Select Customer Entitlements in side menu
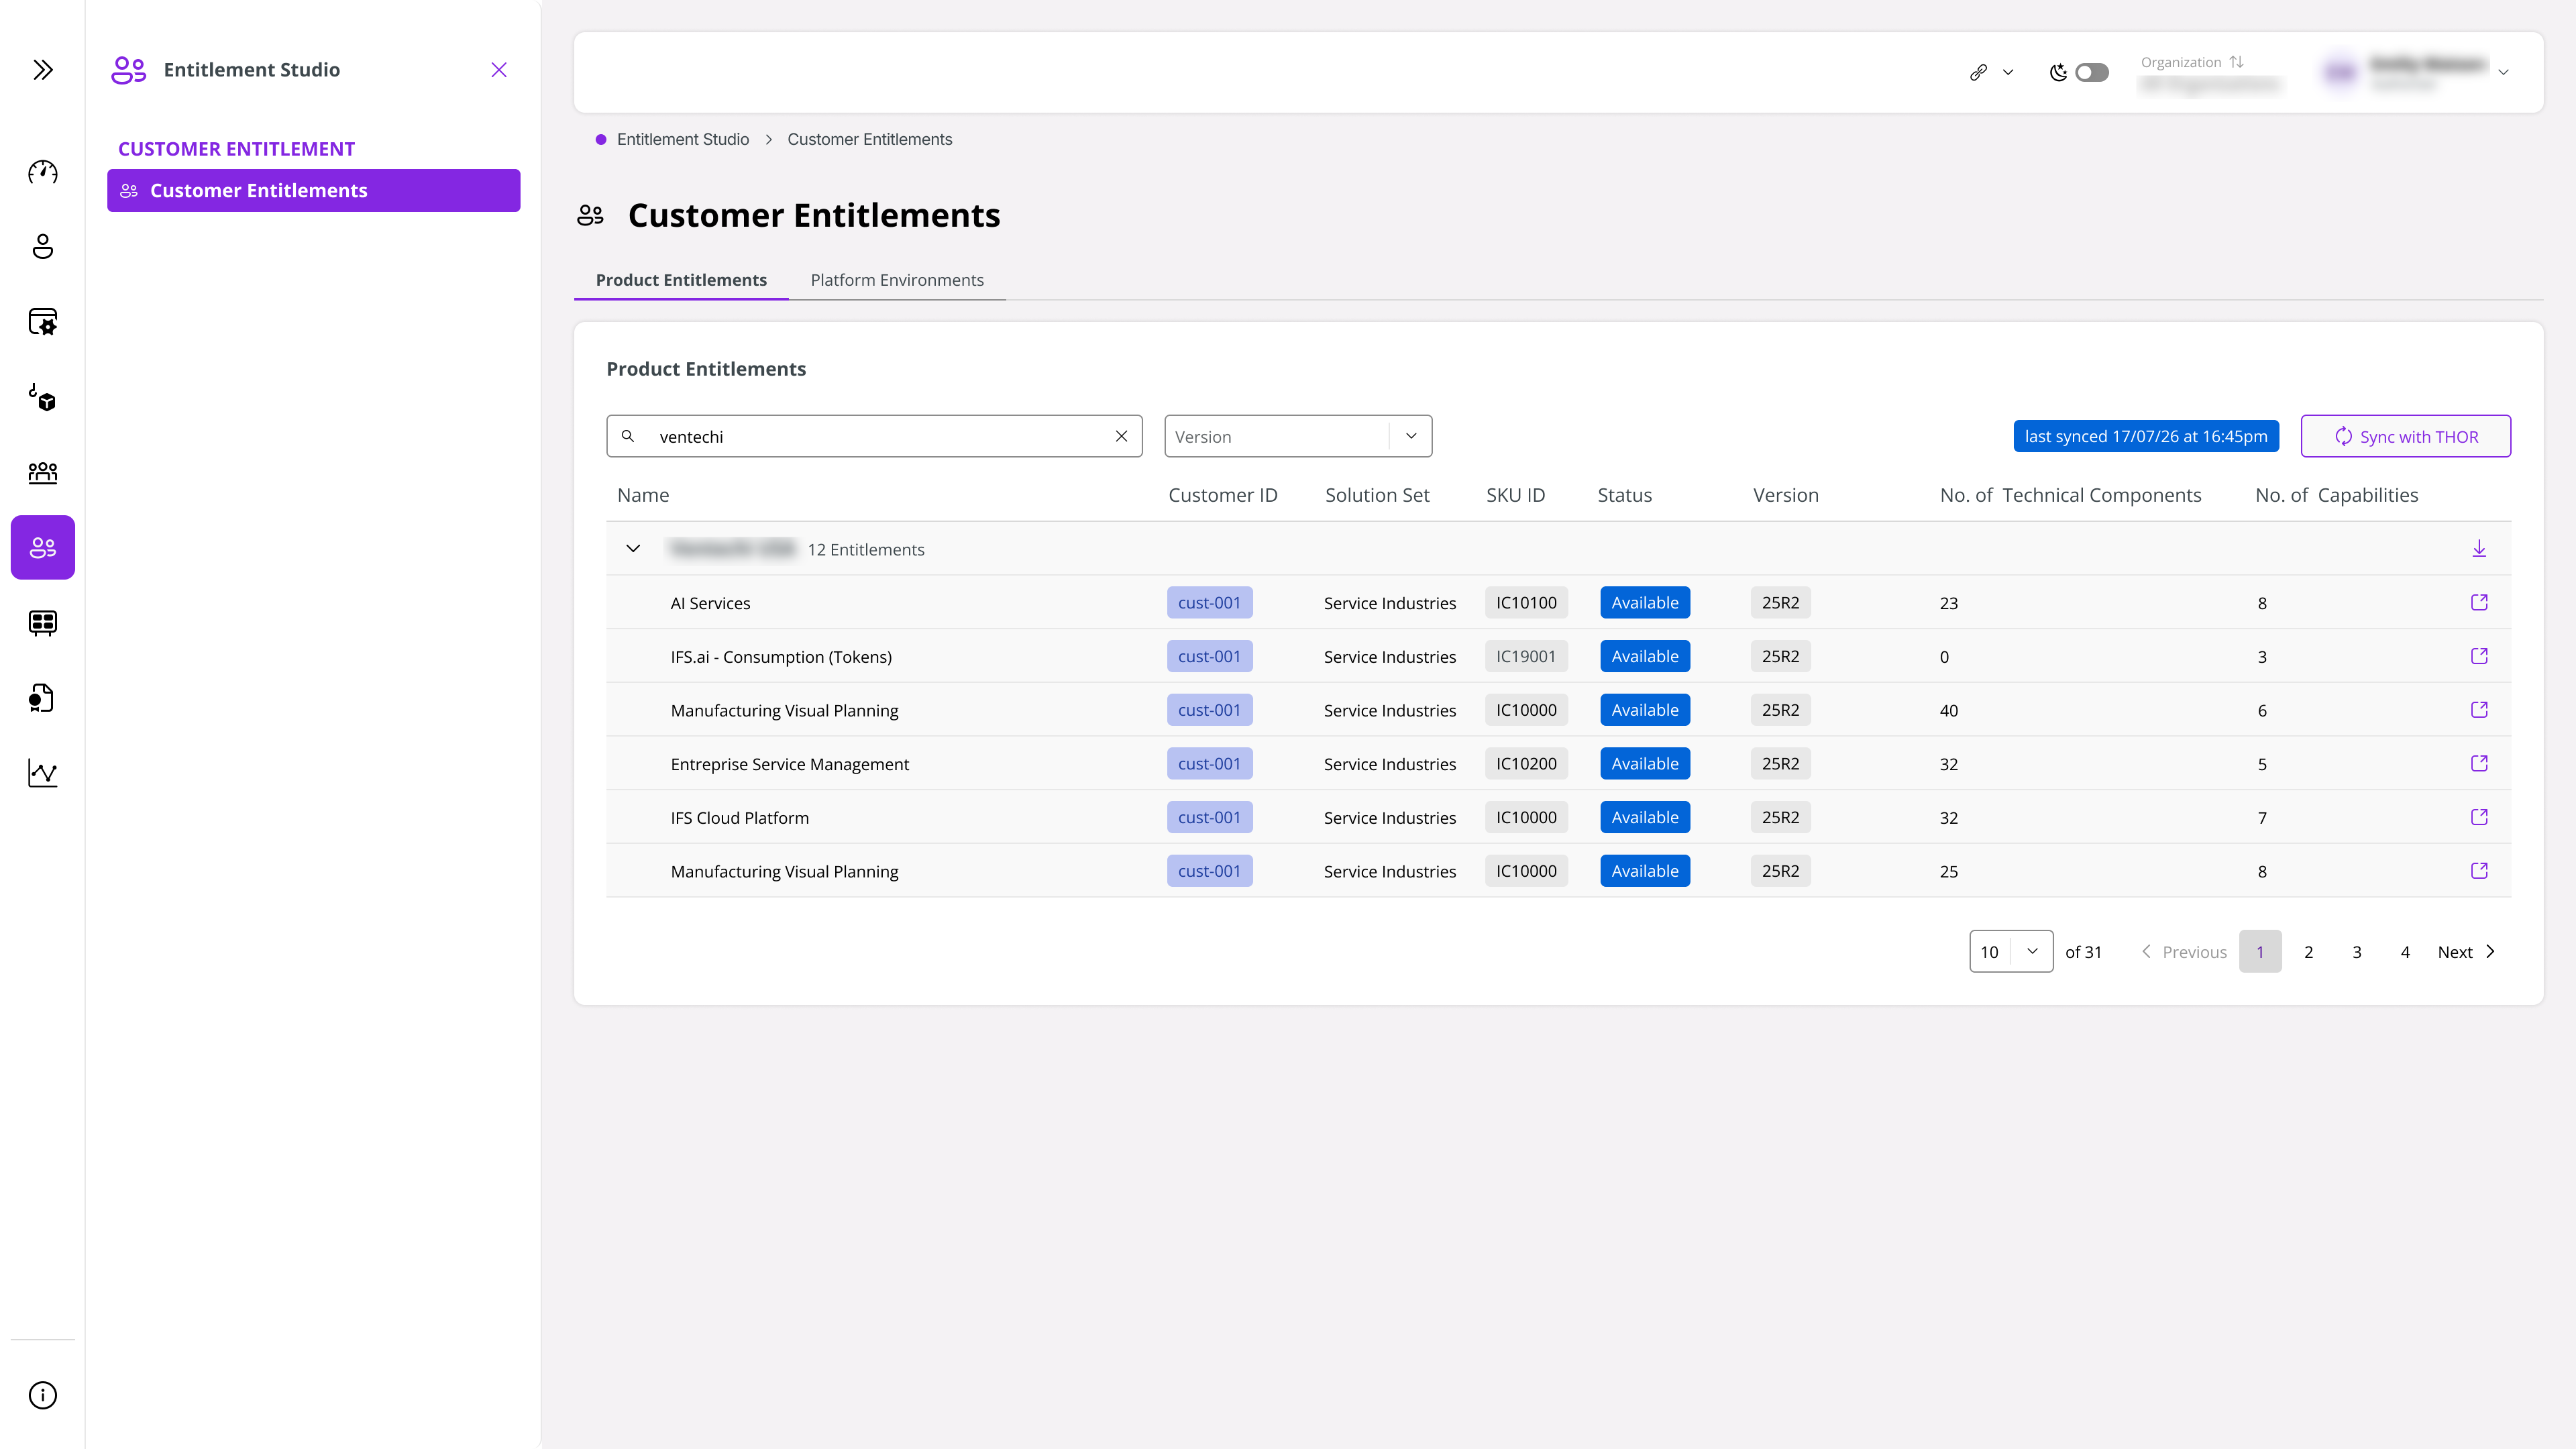Viewport: 2576px width, 1449px height. coord(313,190)
